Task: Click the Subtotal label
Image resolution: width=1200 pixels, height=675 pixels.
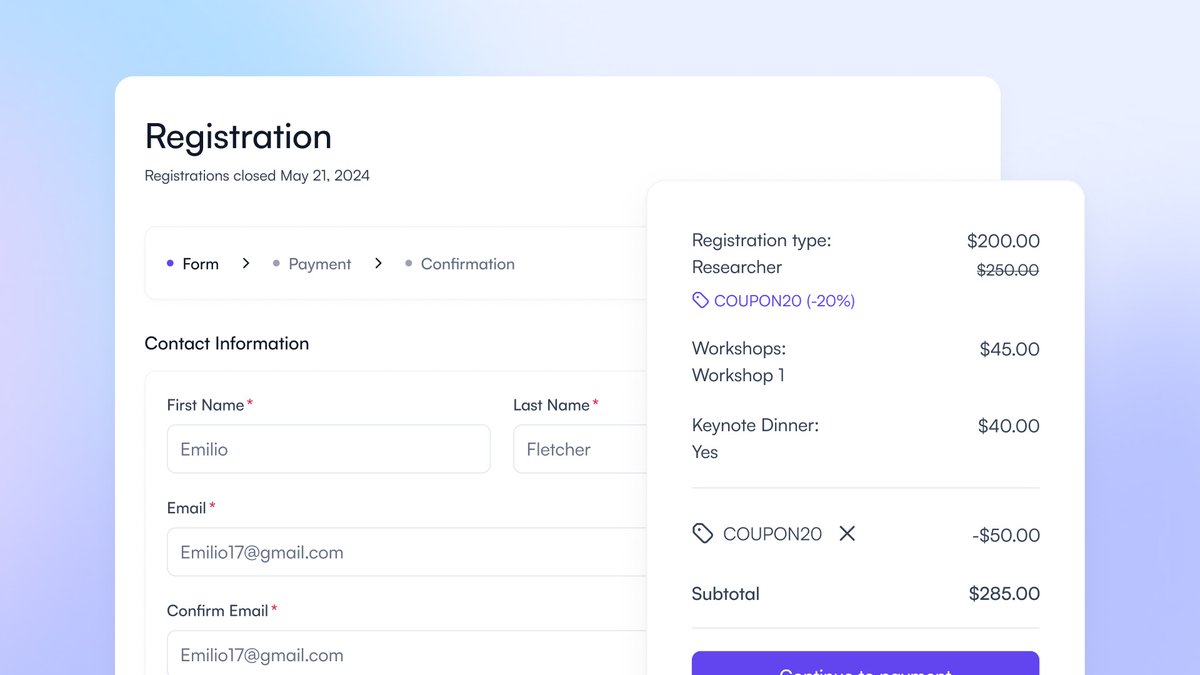Action: 726,593
